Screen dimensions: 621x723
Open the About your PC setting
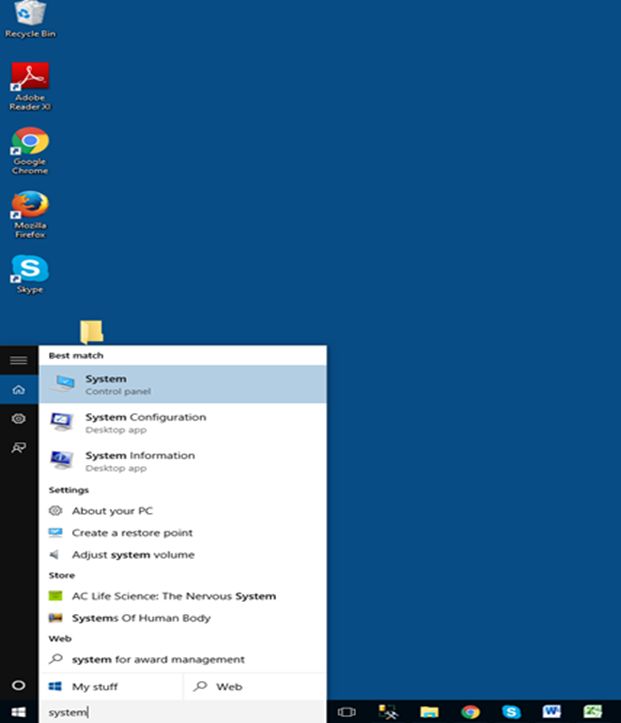coord(183,511)
